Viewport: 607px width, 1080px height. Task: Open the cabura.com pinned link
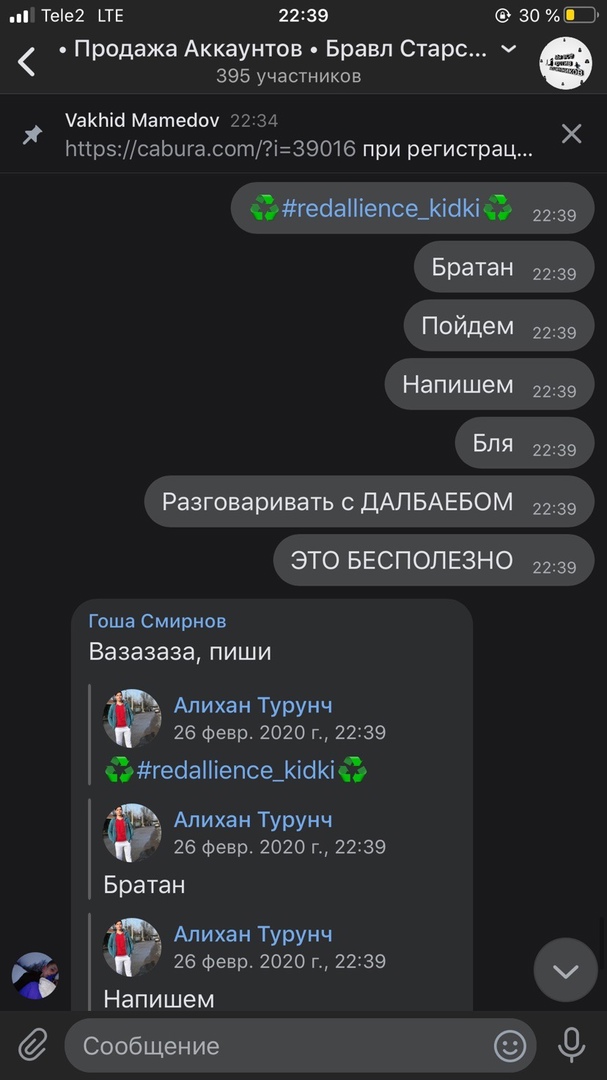pyautogui.click(x=210, y=149)
